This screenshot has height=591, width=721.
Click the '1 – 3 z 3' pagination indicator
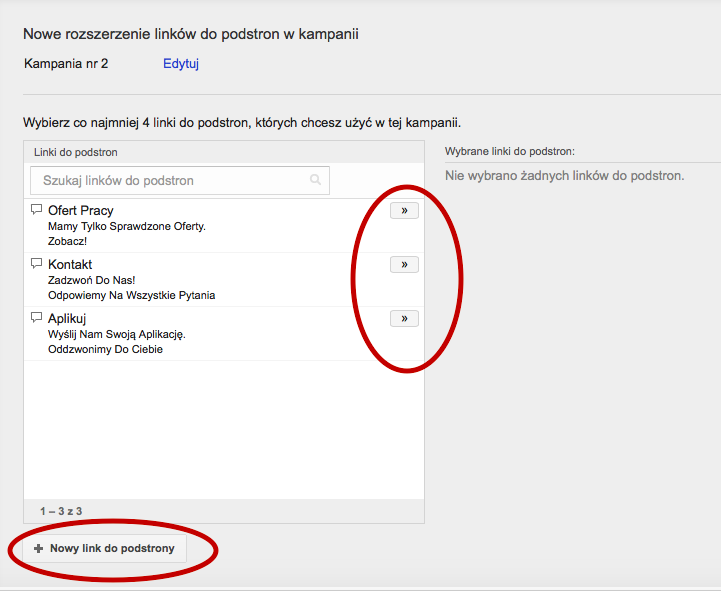61,512
